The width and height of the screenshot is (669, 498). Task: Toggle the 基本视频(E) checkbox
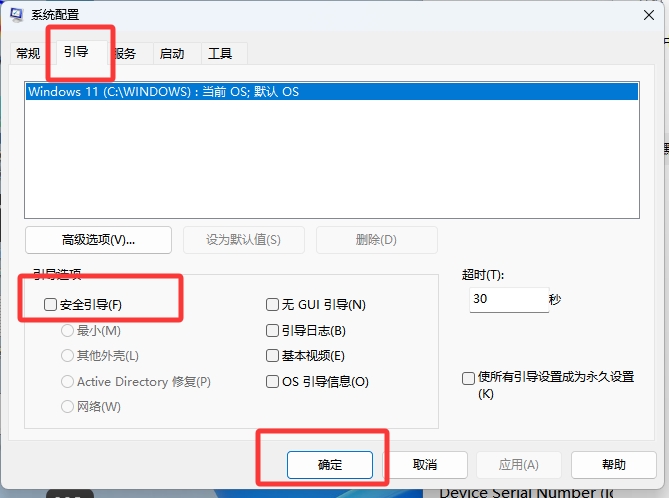tap(272, 356)
